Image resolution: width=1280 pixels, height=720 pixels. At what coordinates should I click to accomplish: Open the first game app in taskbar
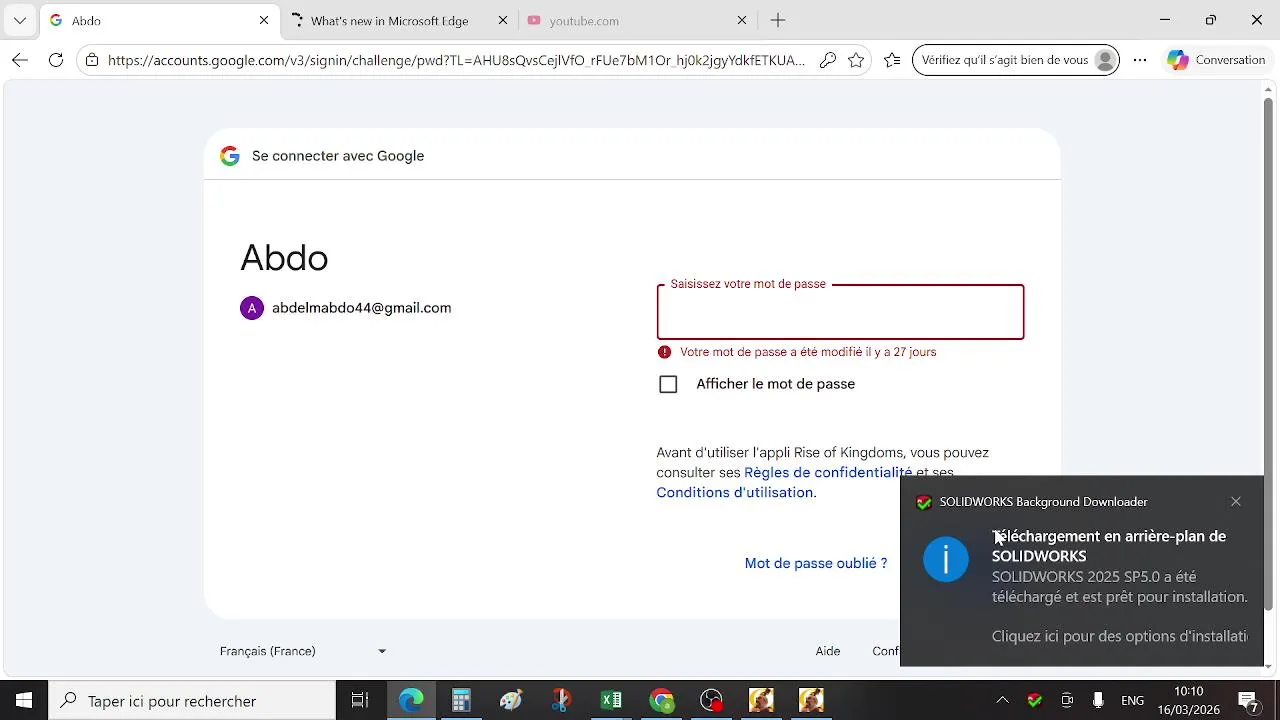click(x=761, y=701)
